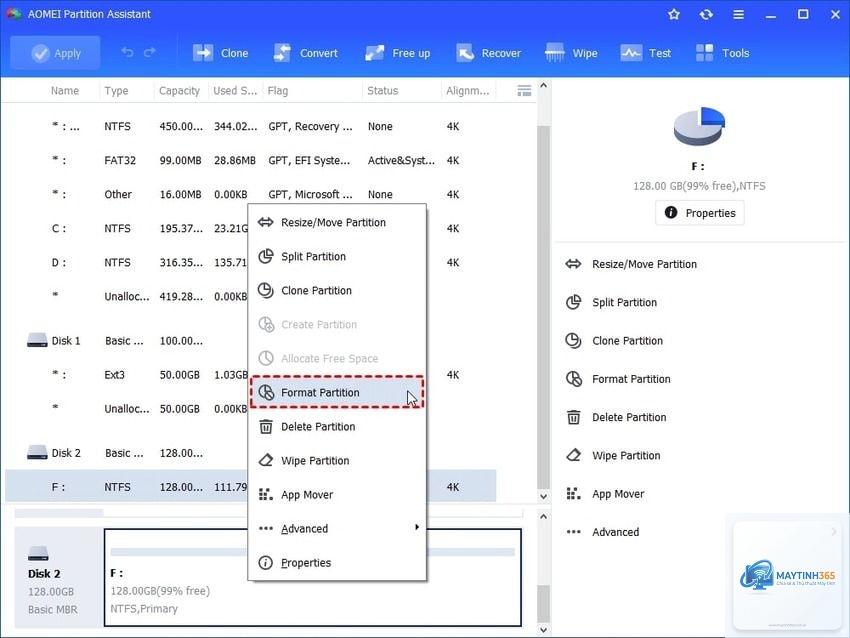Image resolution: width=850 pixels, height=638 pixels.
Task: Click the refresh icon in title bar
Action: (706, 15)
